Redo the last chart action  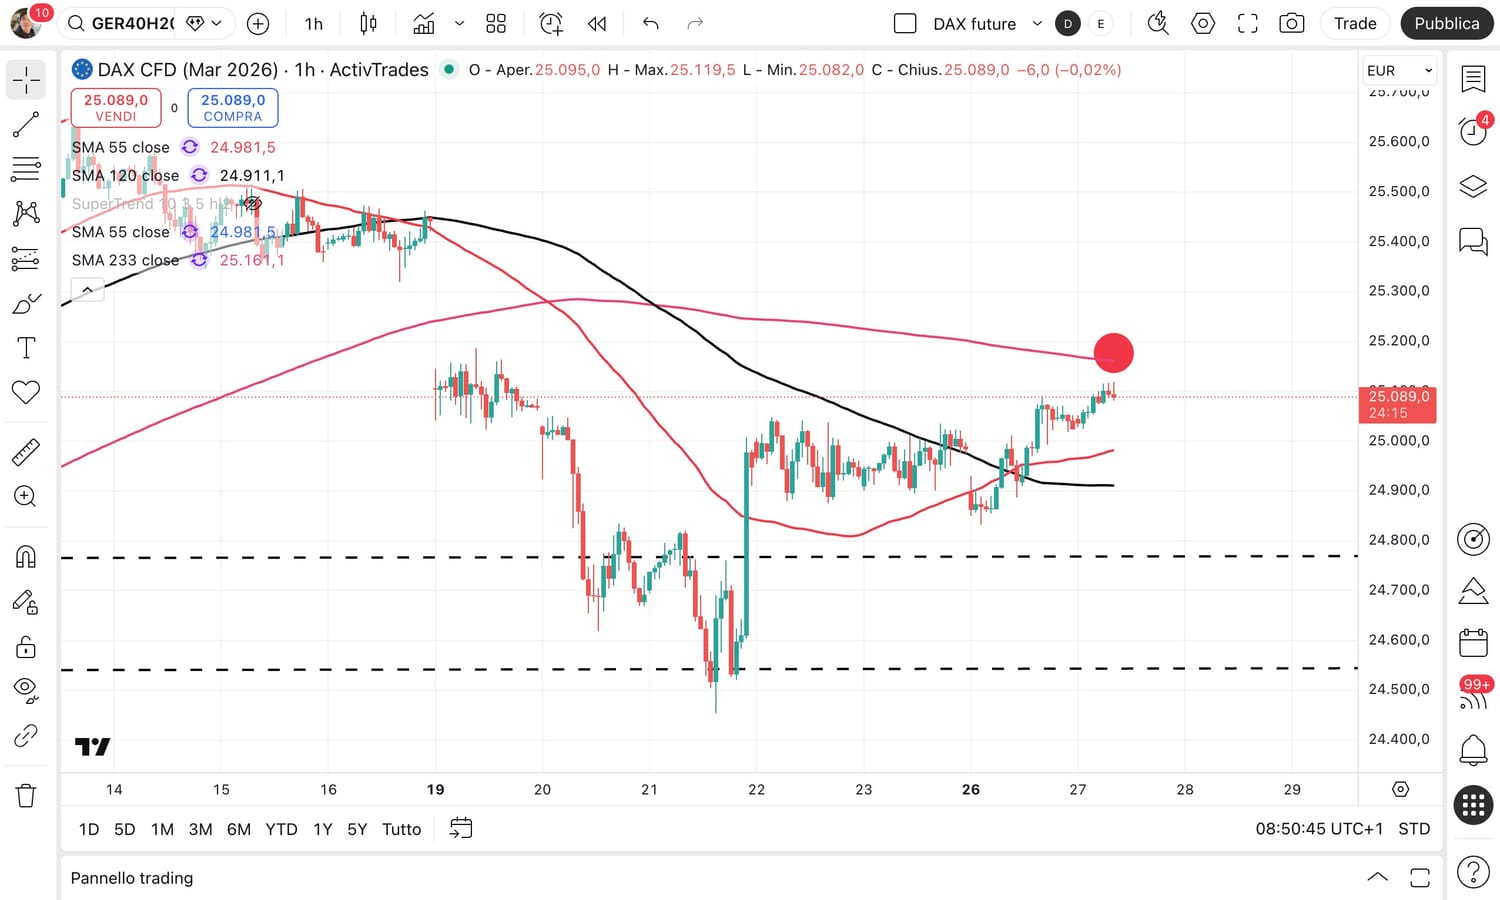pos(695,23)
